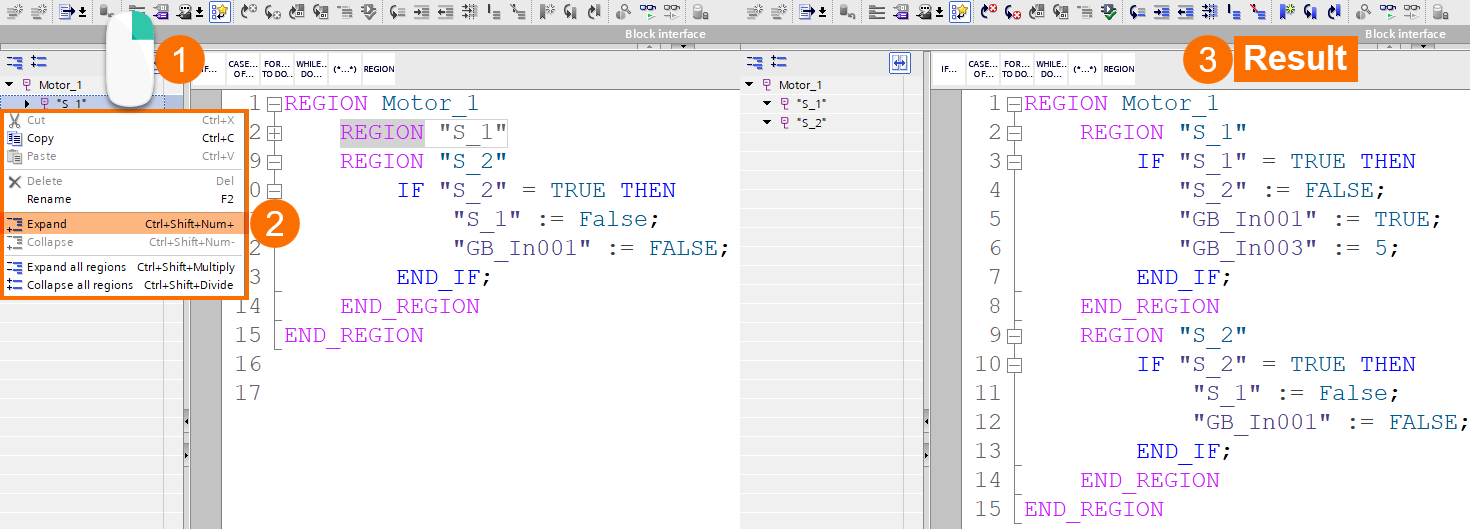The width and height of the screenshot is (1470, 529).
Task: Insert REGION favorite in context-menu view
Action: 378,69
